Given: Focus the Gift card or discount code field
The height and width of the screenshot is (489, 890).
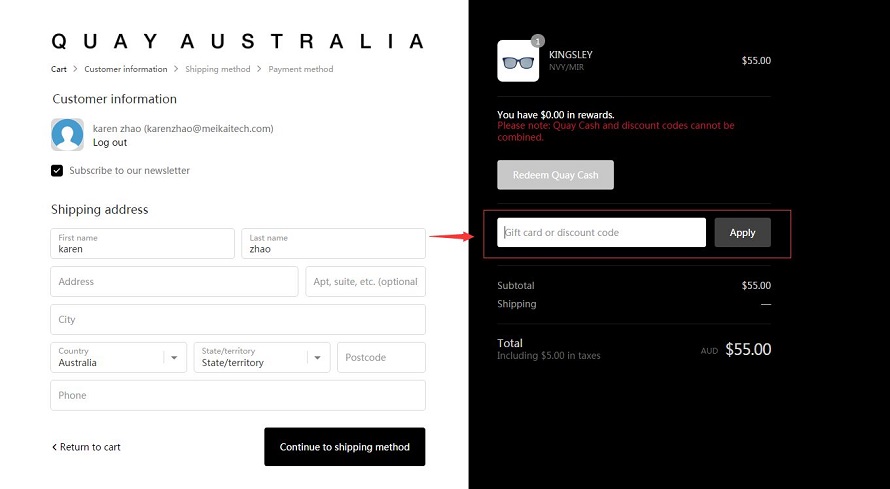Looking at the screenshot, I should (x=602, y=233).
